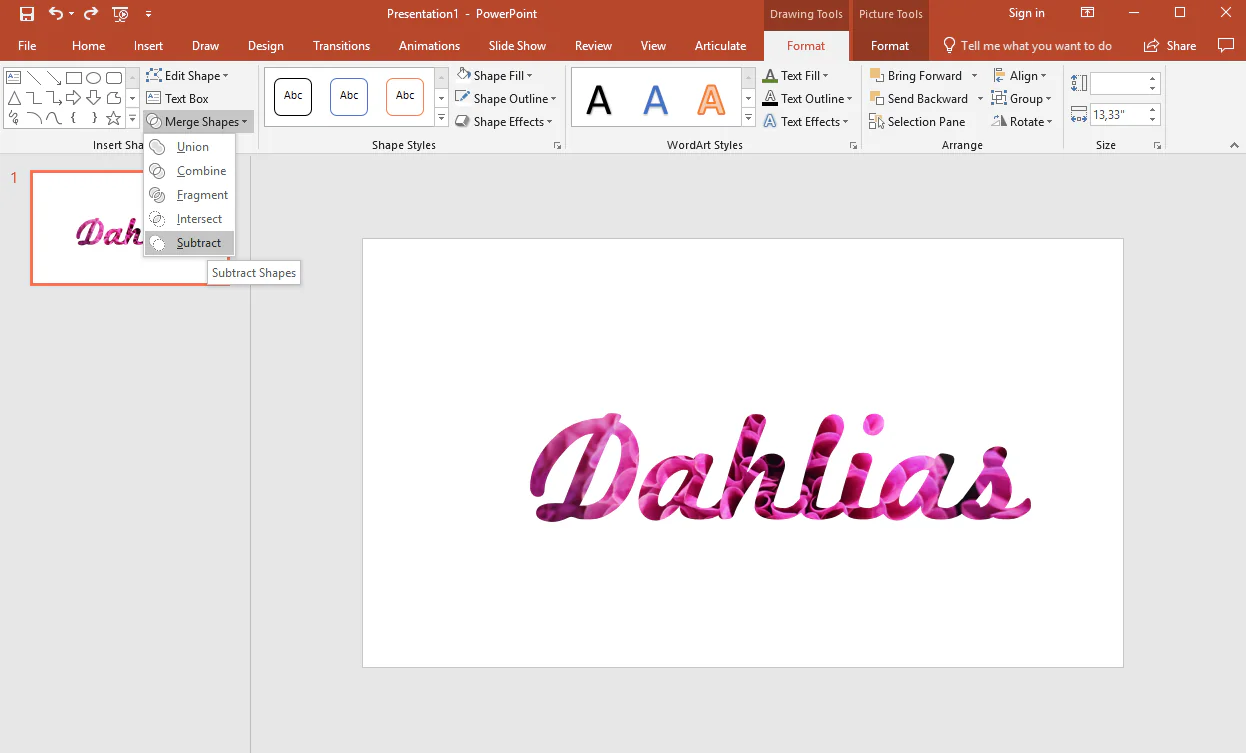Apply black outline Abc shape style
This screenshot has height=753, width=1246.
pyautogui.click(x=293, y=97)
